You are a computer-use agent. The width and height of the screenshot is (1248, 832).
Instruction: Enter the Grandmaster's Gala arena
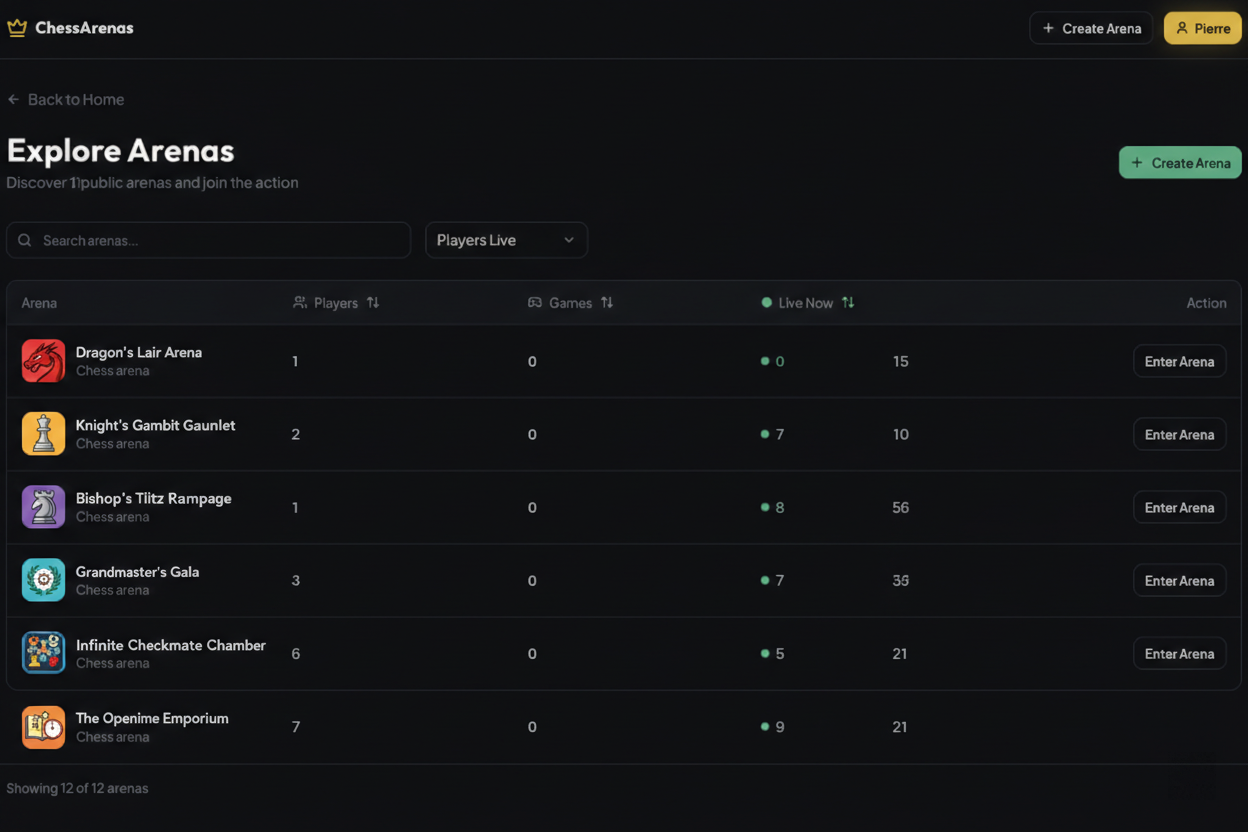(x=1179, y=580)
